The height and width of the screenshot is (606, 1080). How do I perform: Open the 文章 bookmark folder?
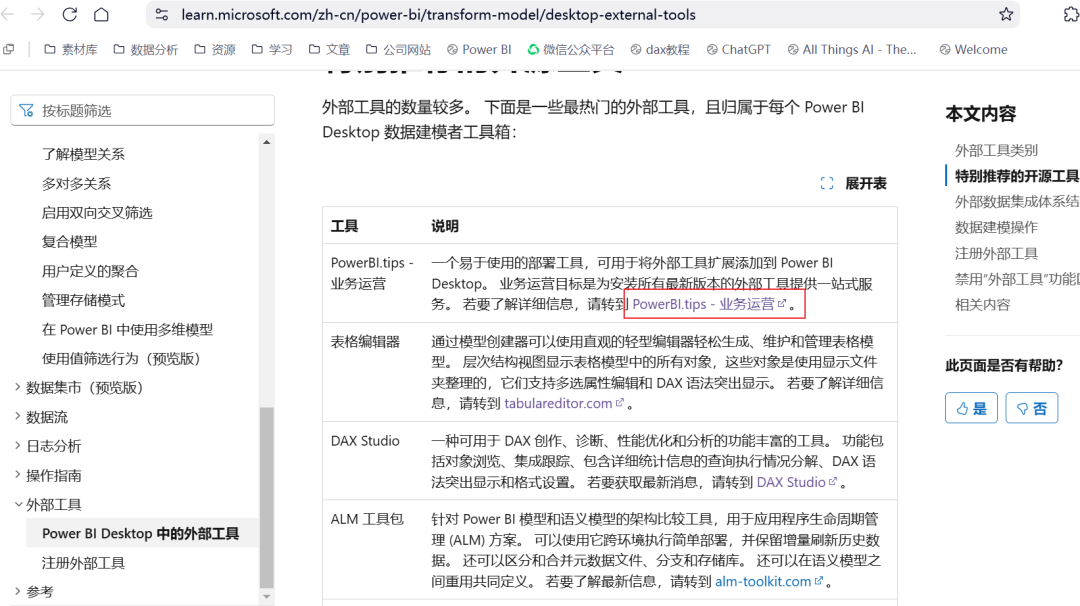click(x=329, y=50)
